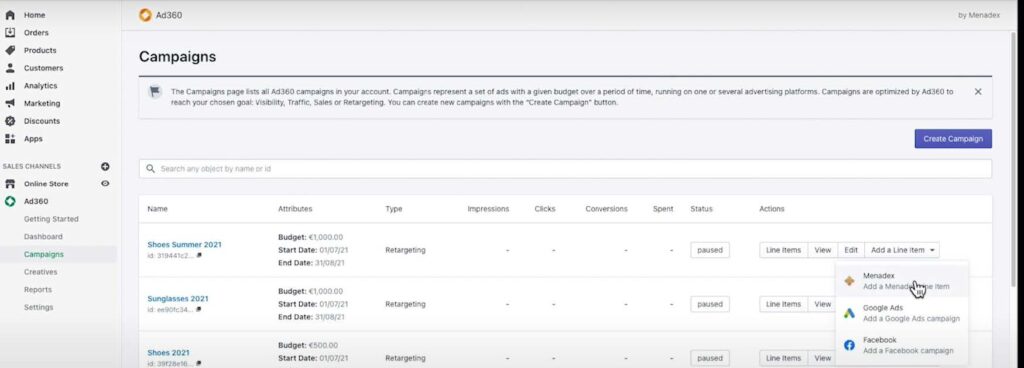Open Home from the sidebar
This screenshot has height=368, width=1024.
(34, 15)
